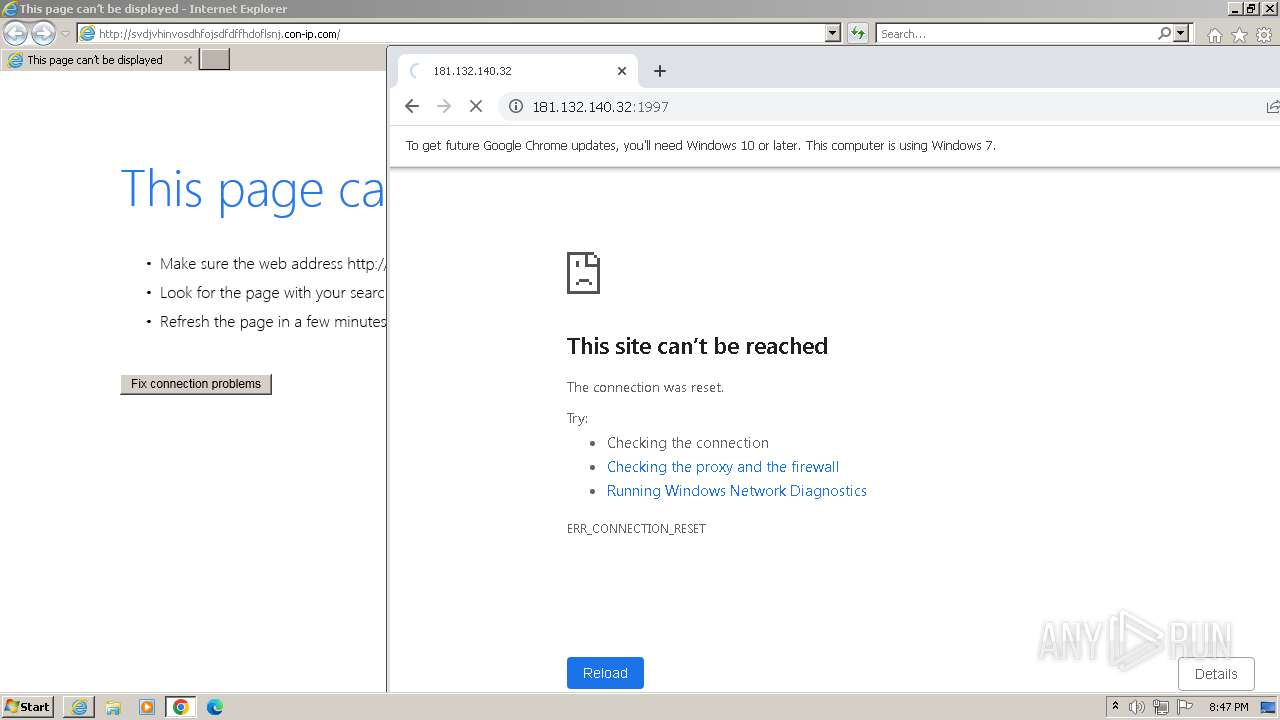
Task: Open the volume tray icon
Action: coord(1137,707)
